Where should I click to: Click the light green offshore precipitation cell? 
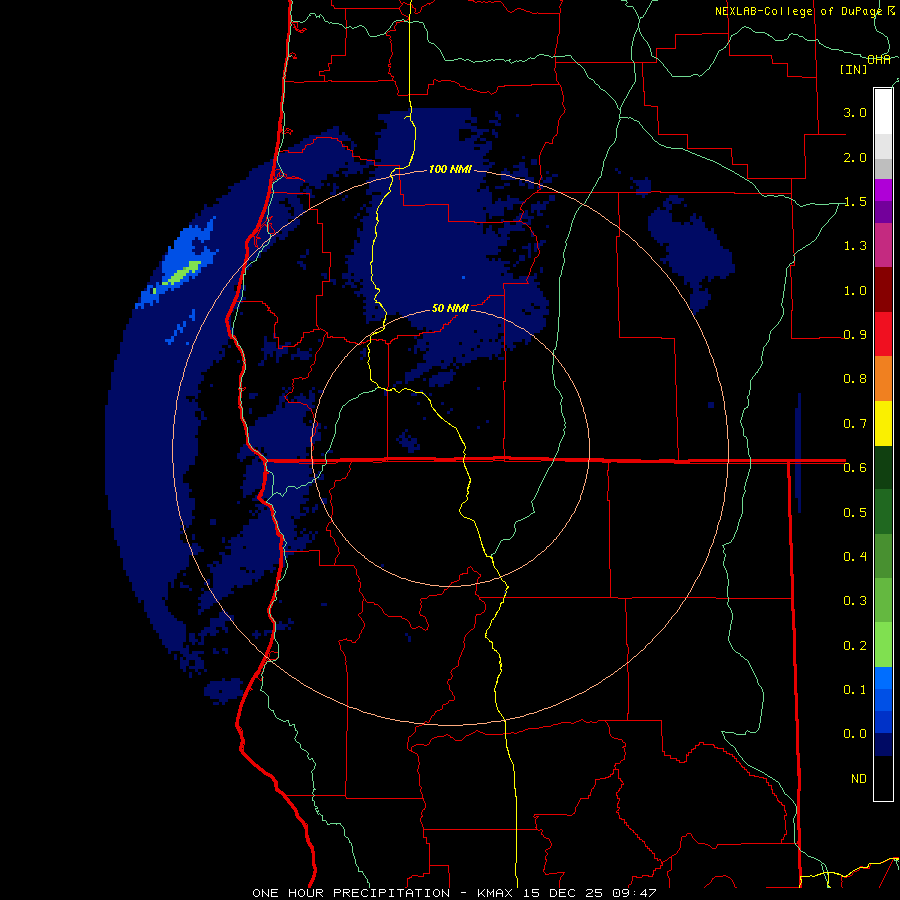[x=182, y=272]
